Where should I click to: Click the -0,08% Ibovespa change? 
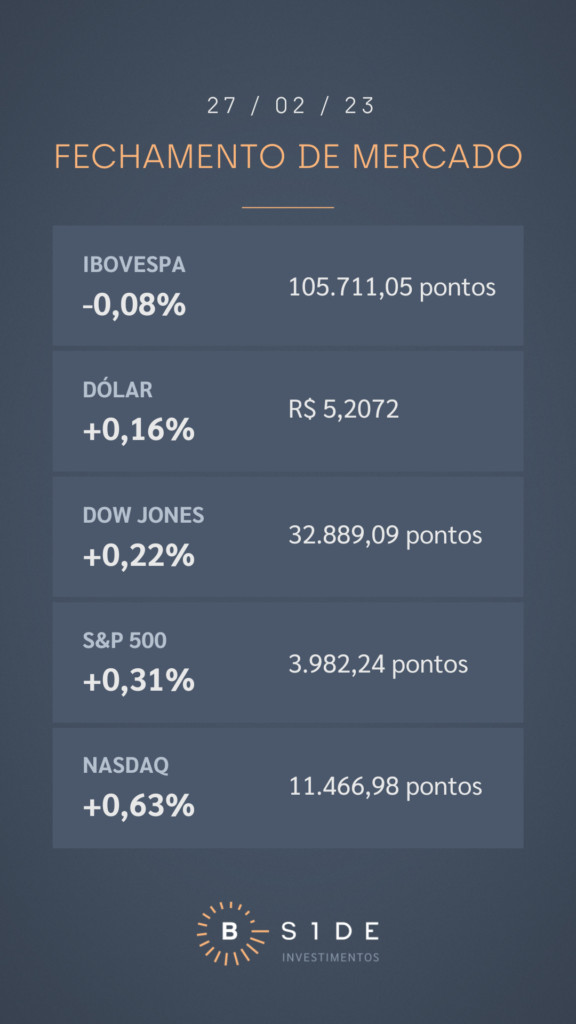coord(134,305)
